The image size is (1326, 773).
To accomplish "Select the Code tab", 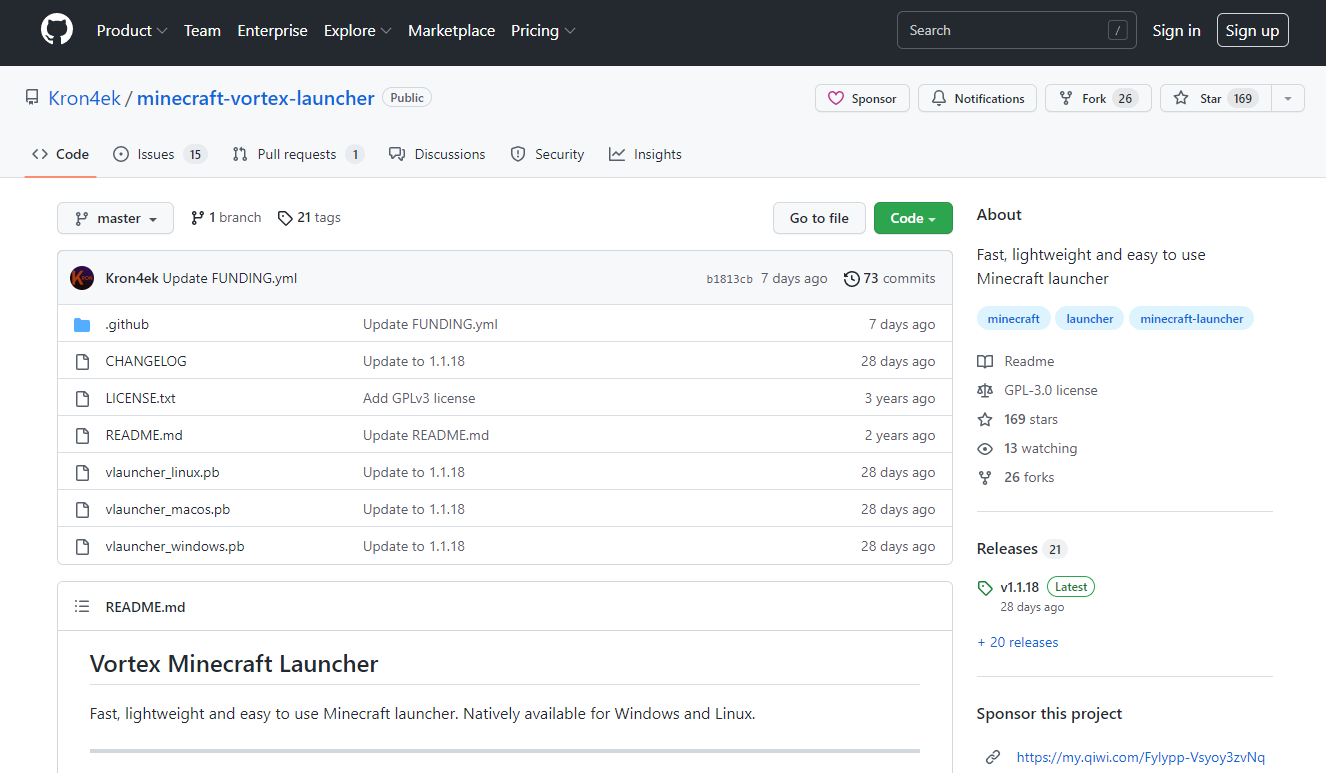I will point(60,154).
